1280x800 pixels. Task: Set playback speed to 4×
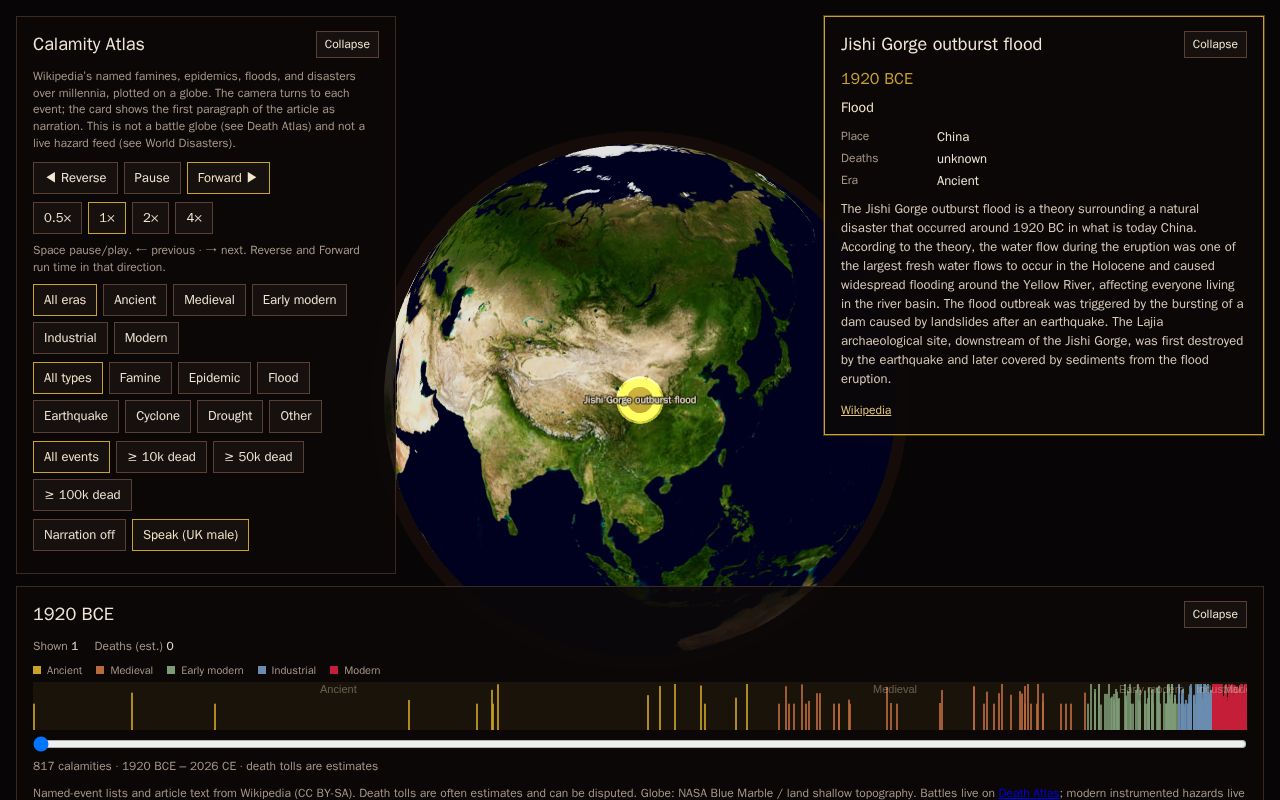pyautogui.click(x=194, y=218)
